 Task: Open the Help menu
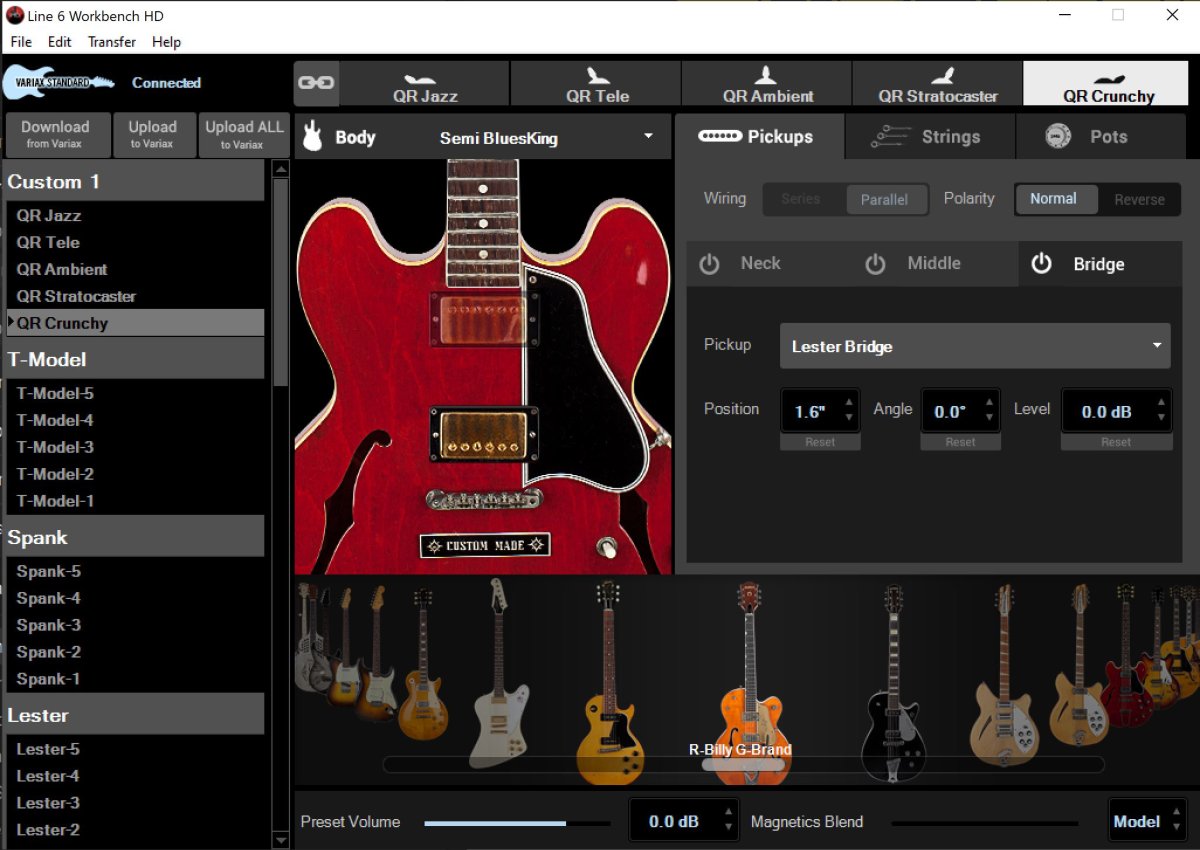167,42
